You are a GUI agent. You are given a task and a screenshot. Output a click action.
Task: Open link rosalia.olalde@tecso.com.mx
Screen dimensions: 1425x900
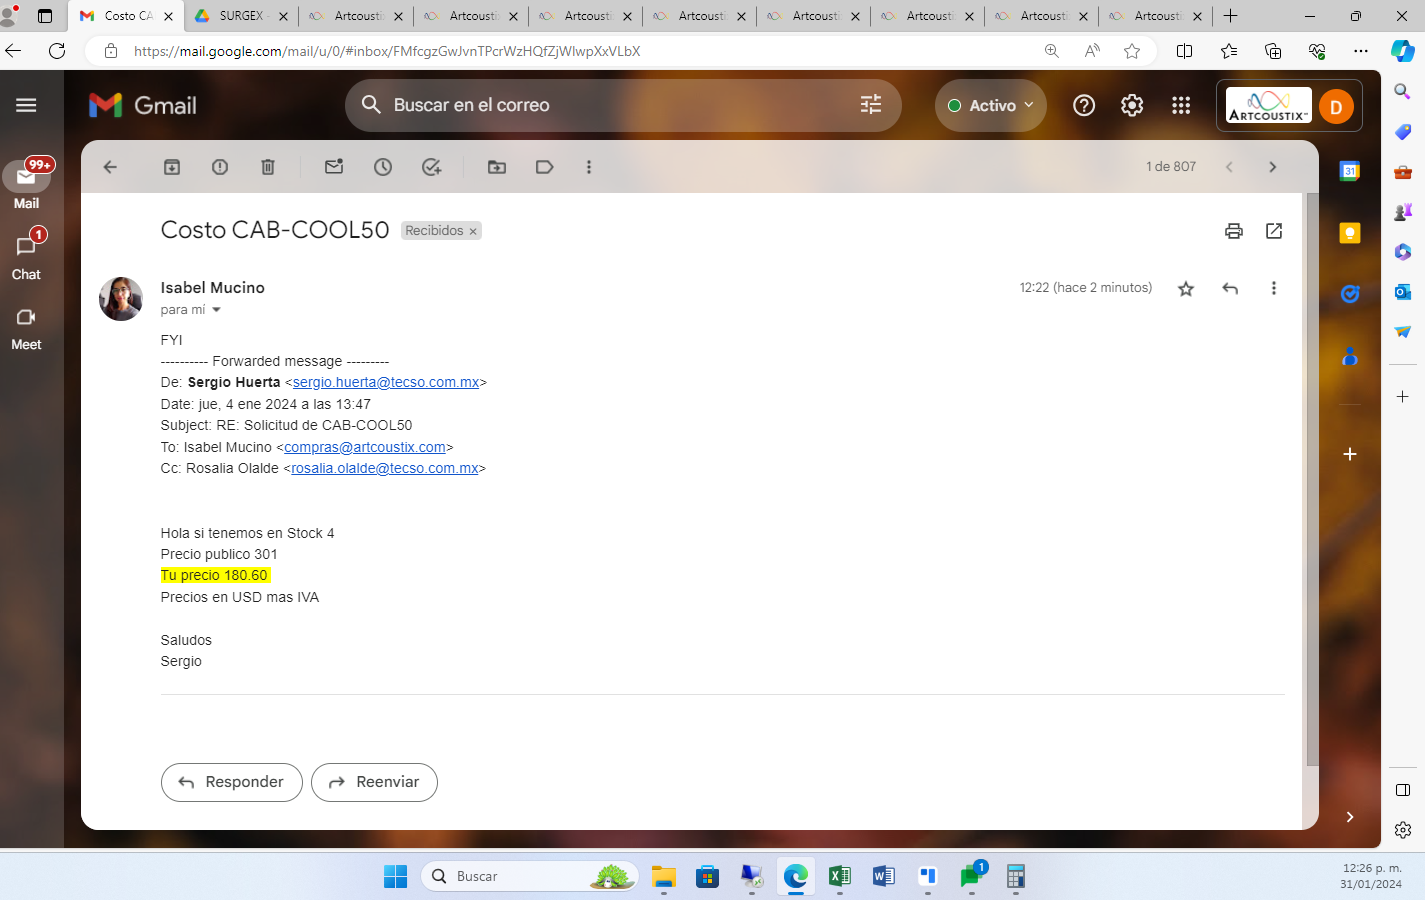(x=385, y=469)
